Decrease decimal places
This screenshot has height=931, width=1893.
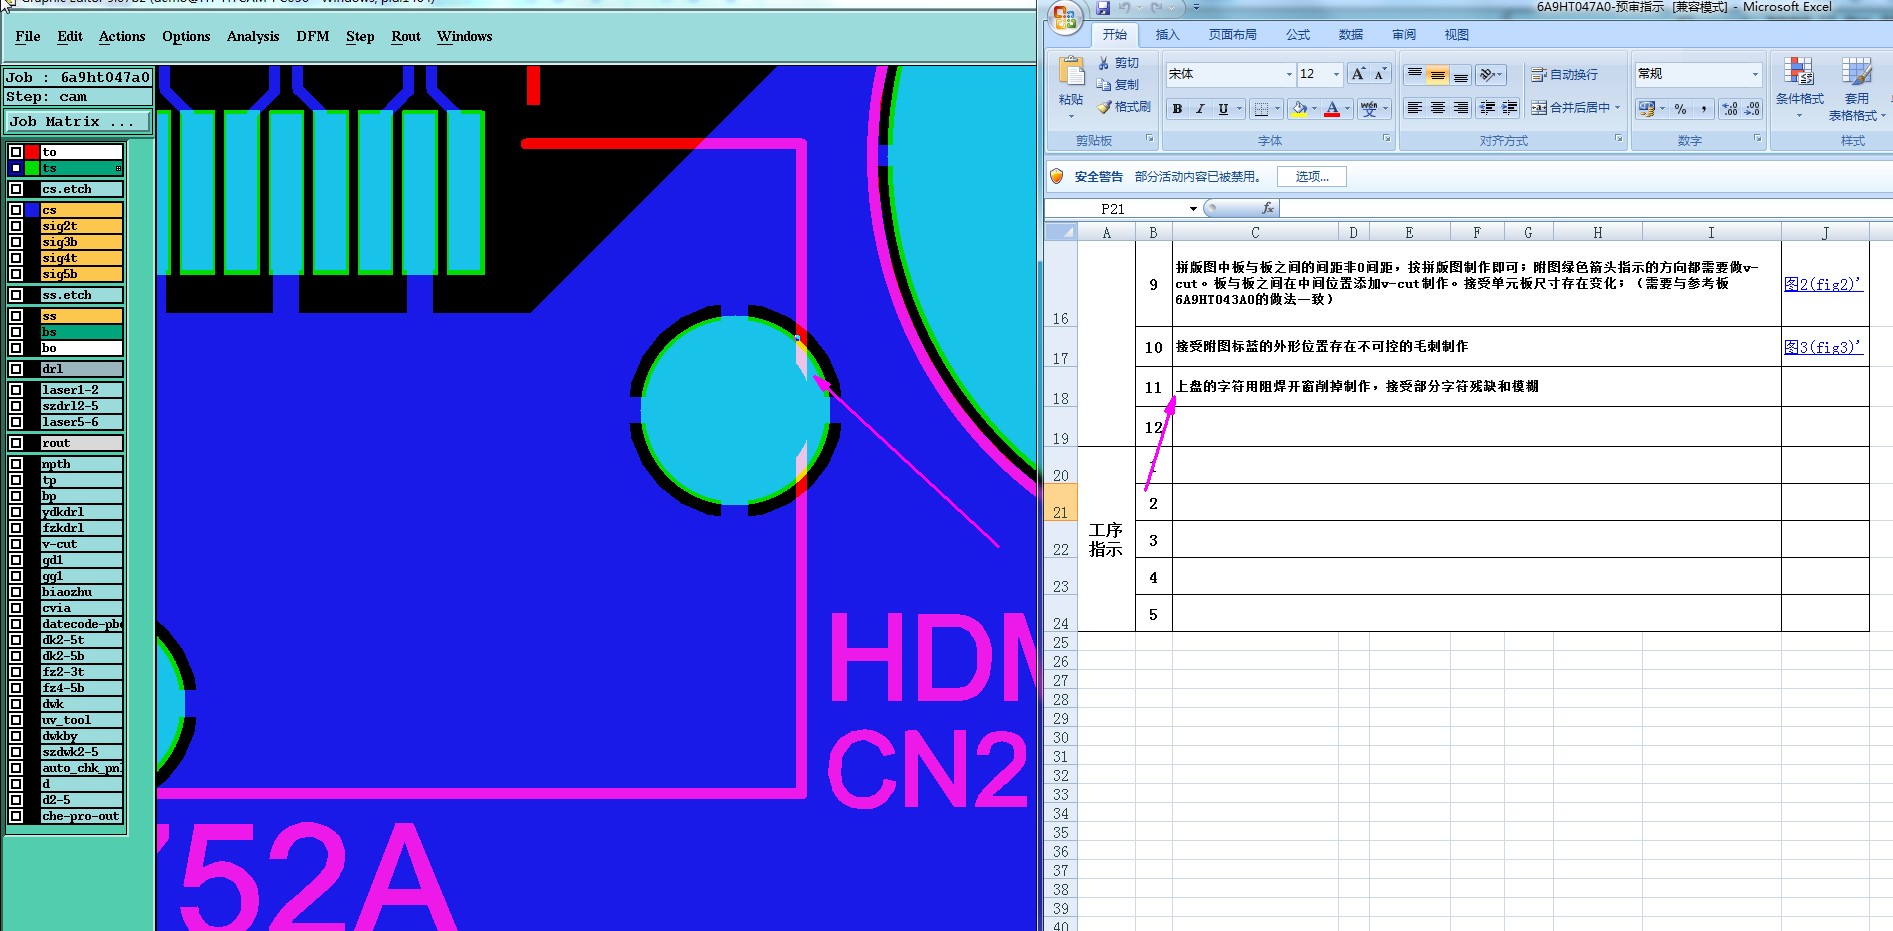[x=1752, y=109]
